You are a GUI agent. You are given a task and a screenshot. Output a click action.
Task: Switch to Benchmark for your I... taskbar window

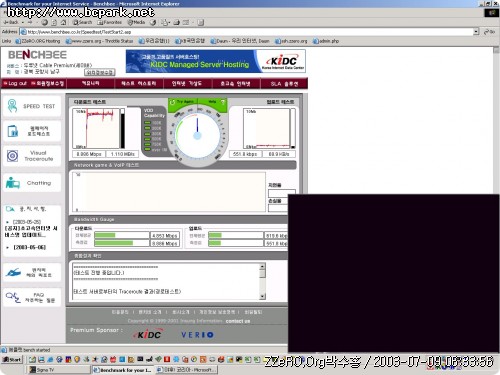pyautogui.click(x=122, y=370)
